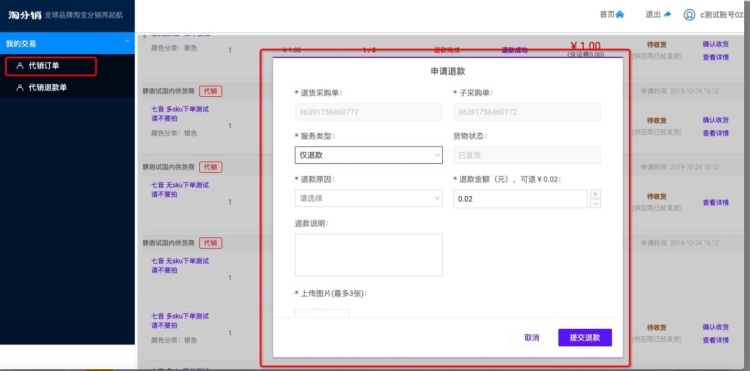Click the 淘分销 logo

point(24,15)
